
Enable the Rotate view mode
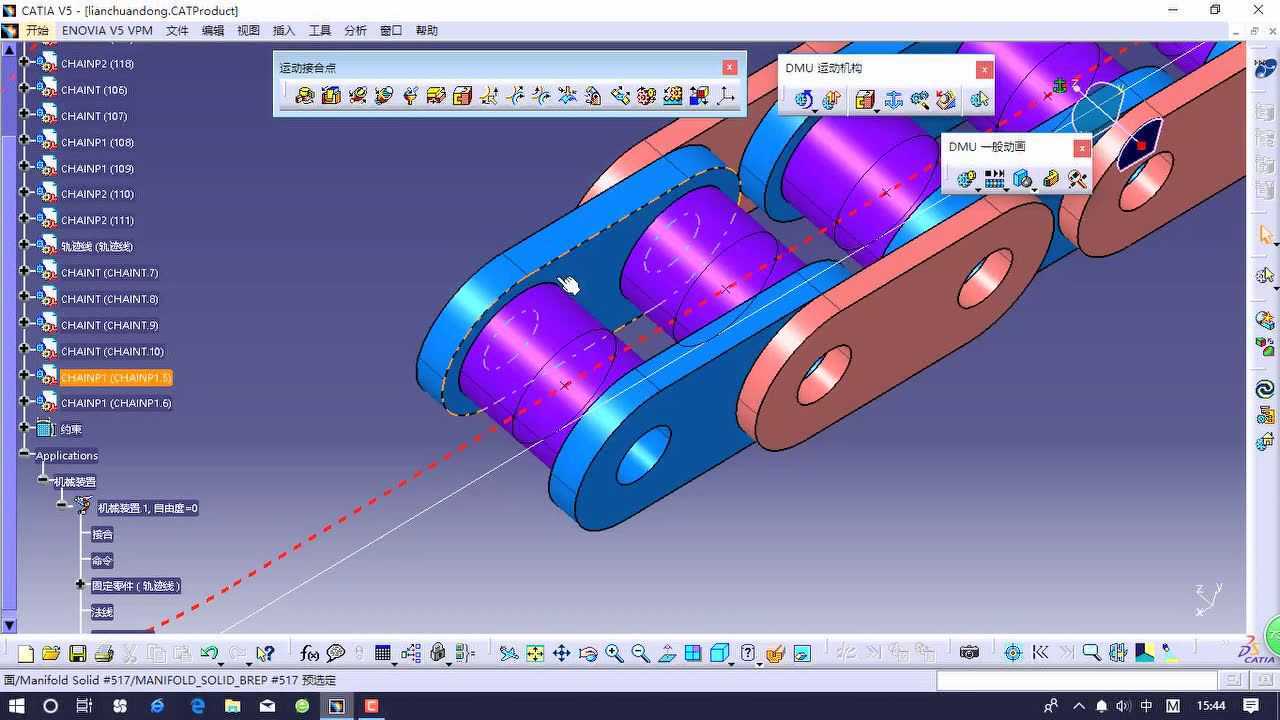(x=588, y=653)
